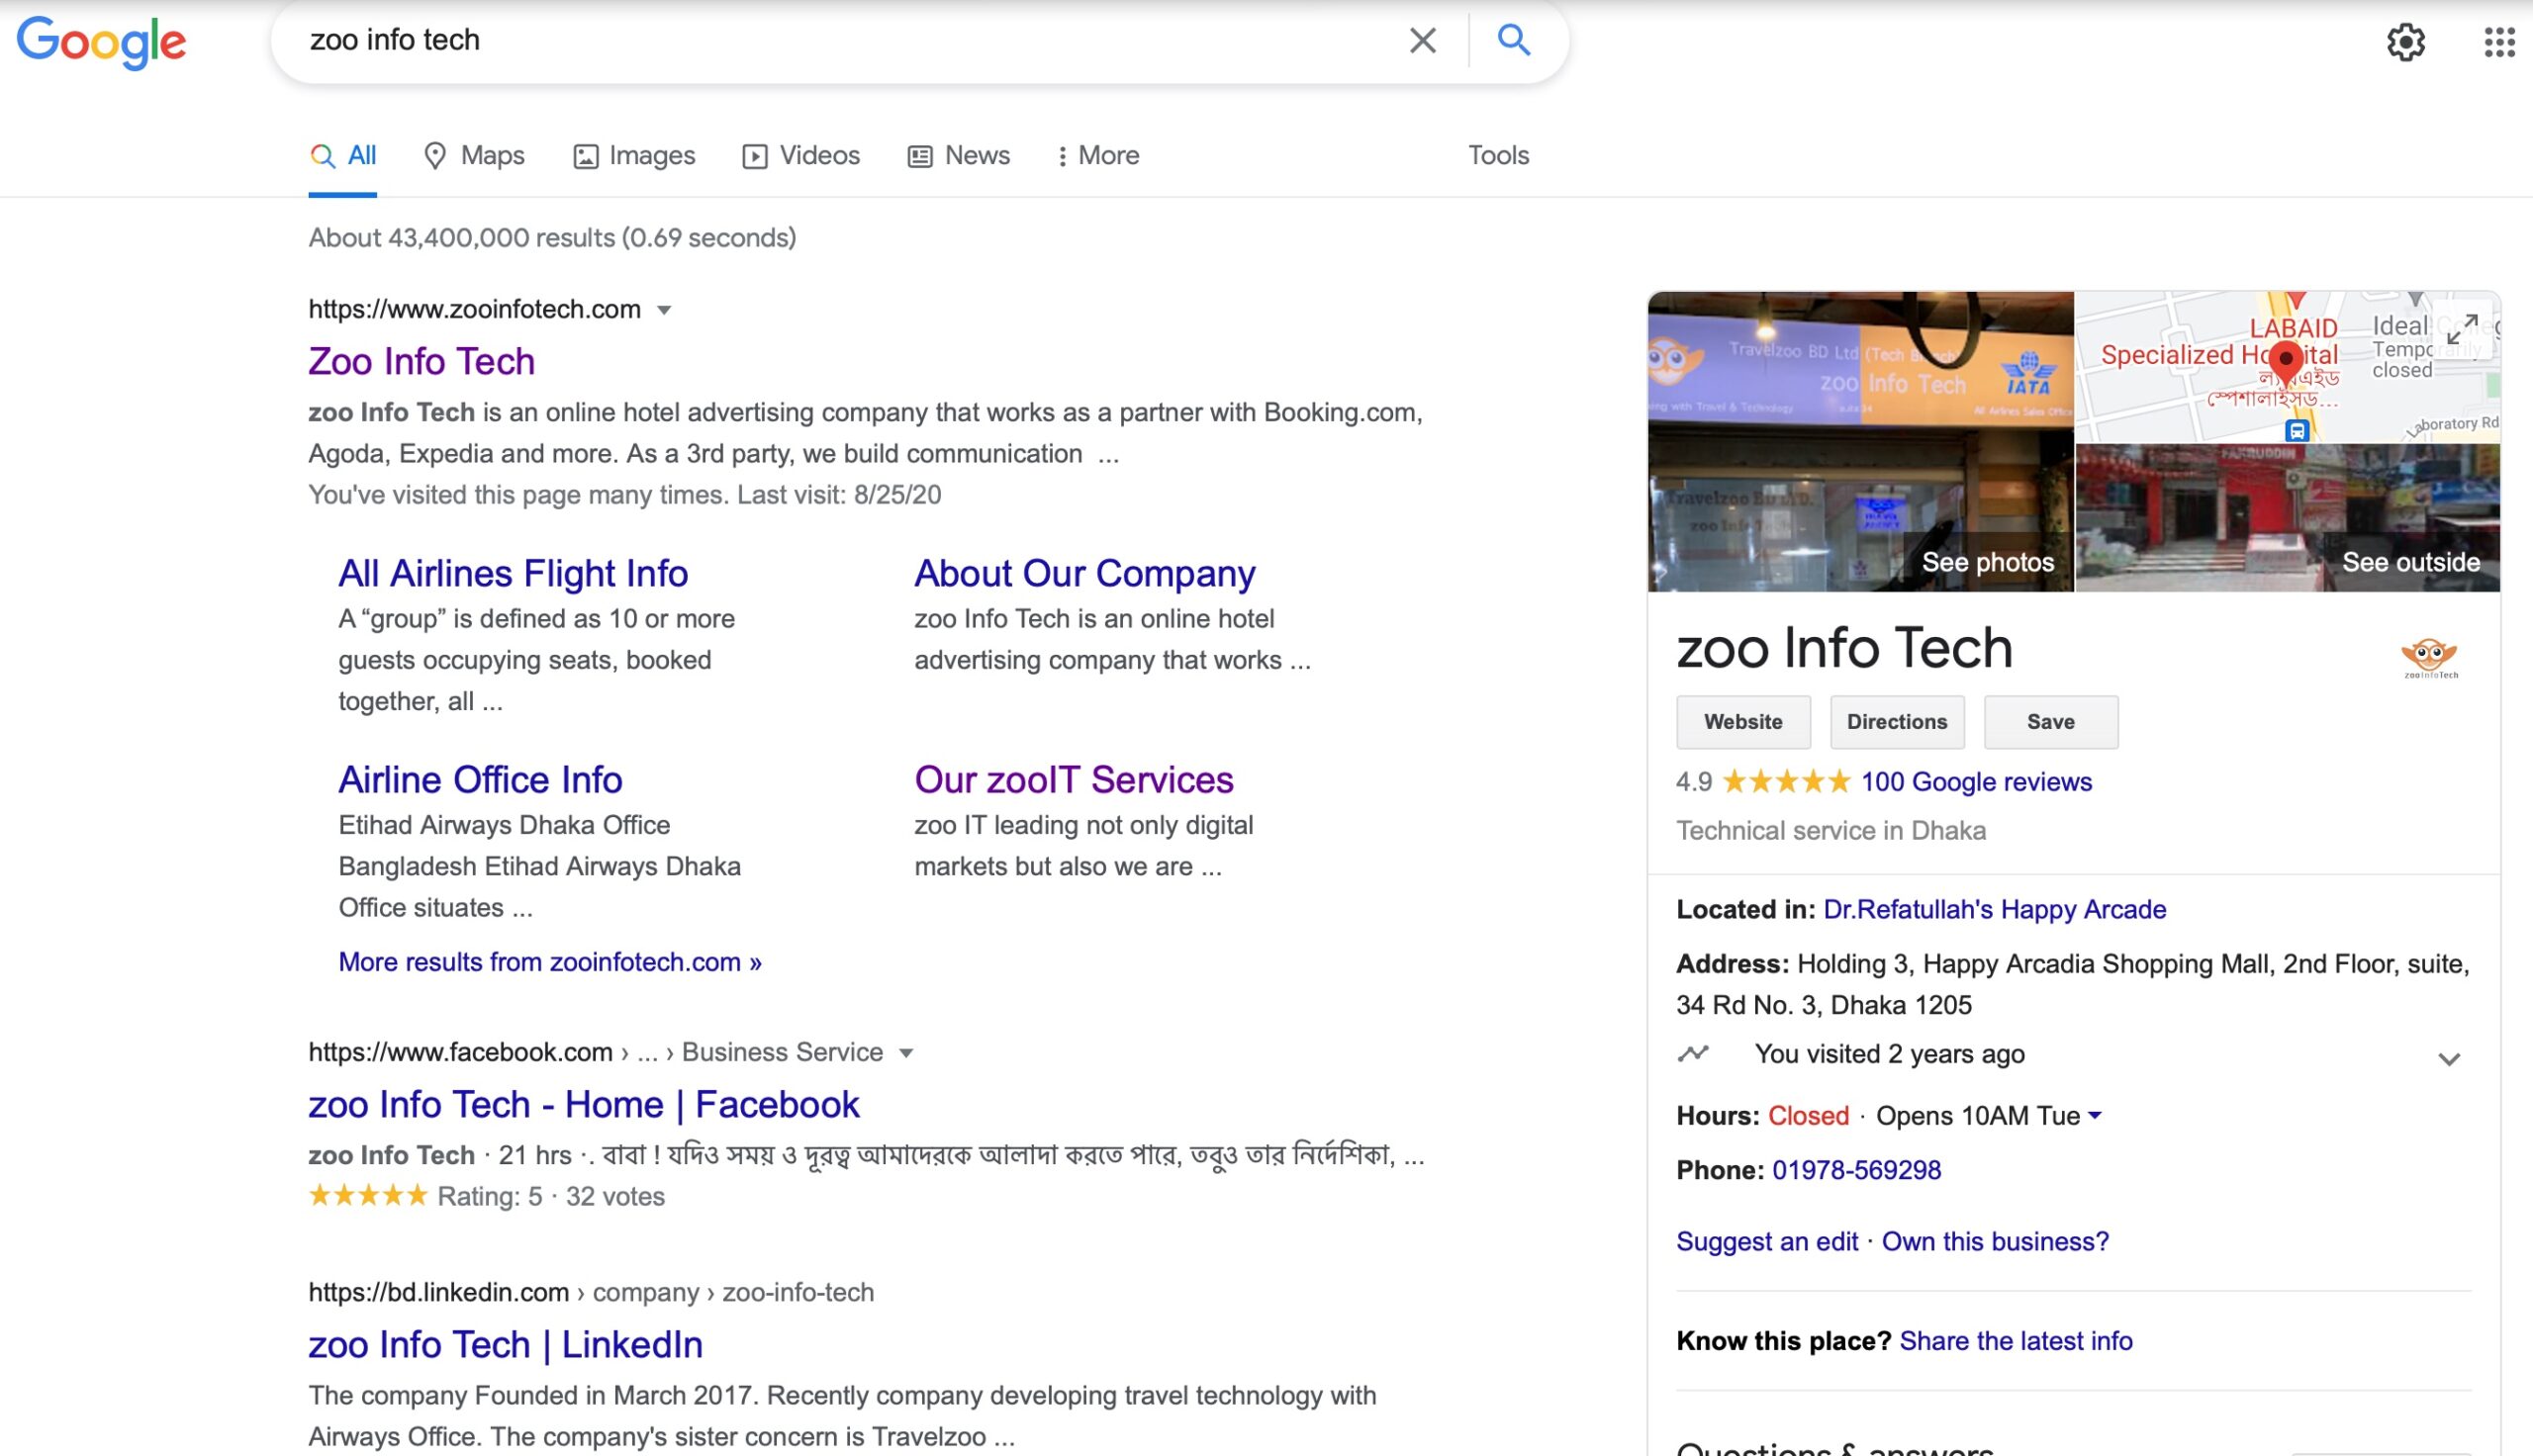2533x1456 pixels.
Task: Switch to the Images tab
Action: pyautogui.click(x=634, y=156)
